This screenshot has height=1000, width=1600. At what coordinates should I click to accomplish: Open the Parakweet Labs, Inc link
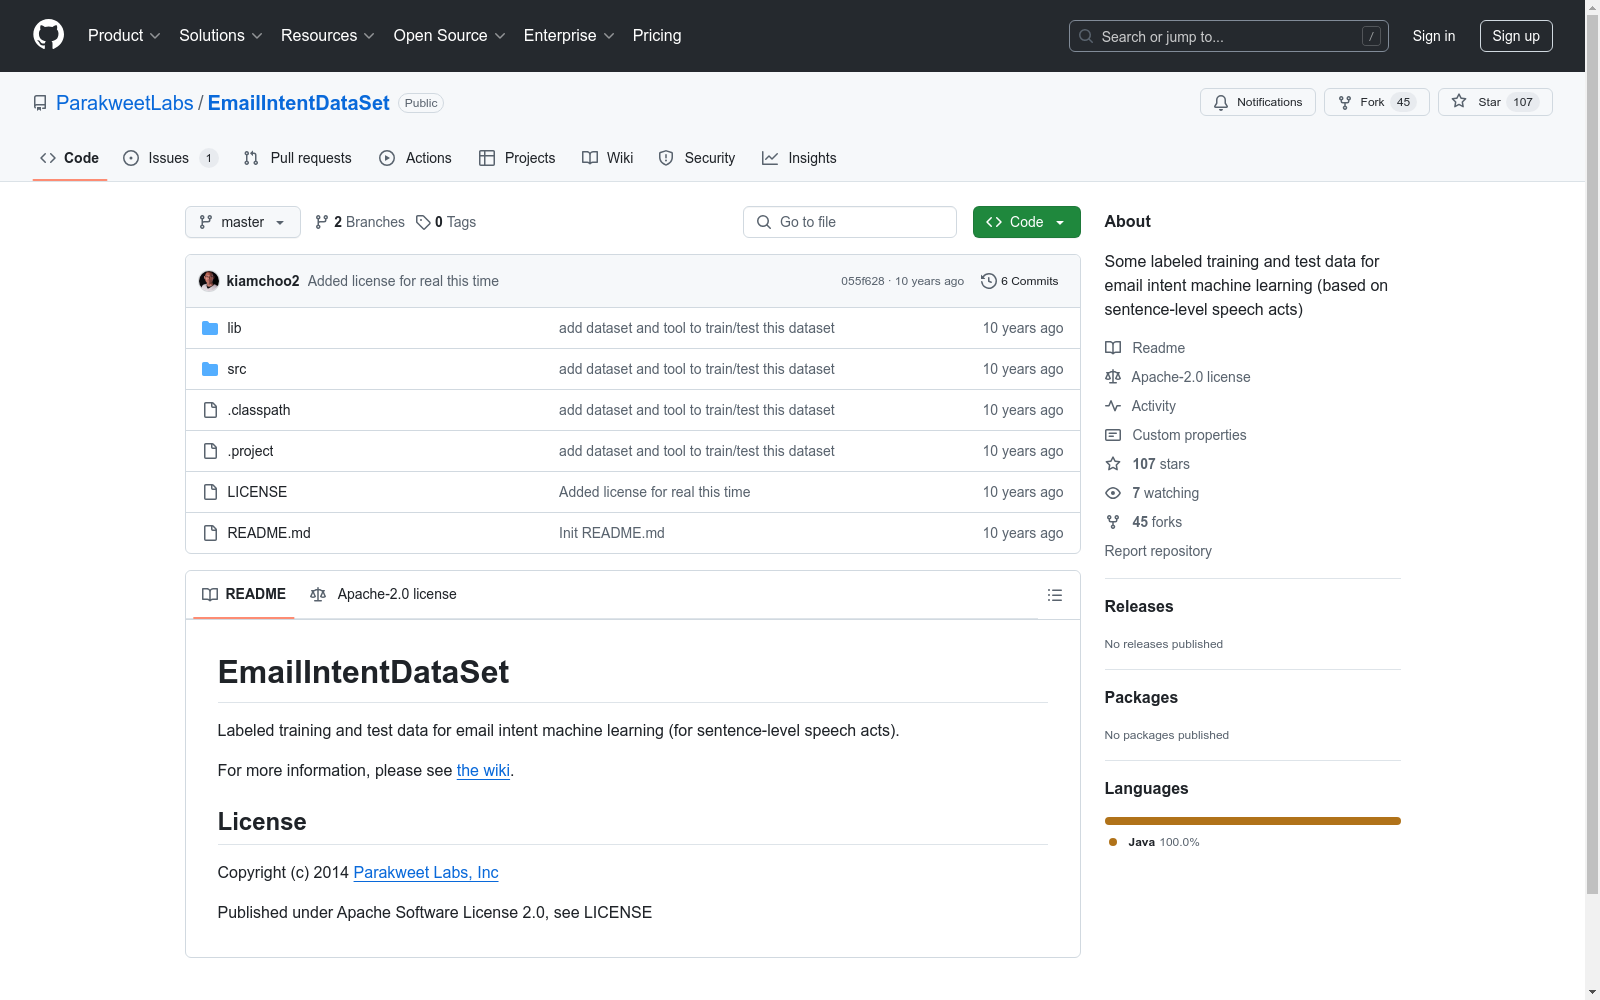(x=426, y=872)
